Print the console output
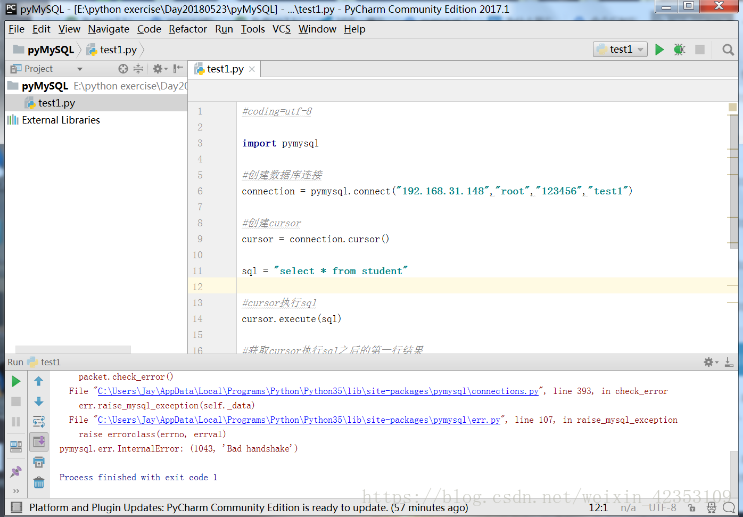Image resolution: width=743 pixels, height=517 pixels. coord(39,462)
